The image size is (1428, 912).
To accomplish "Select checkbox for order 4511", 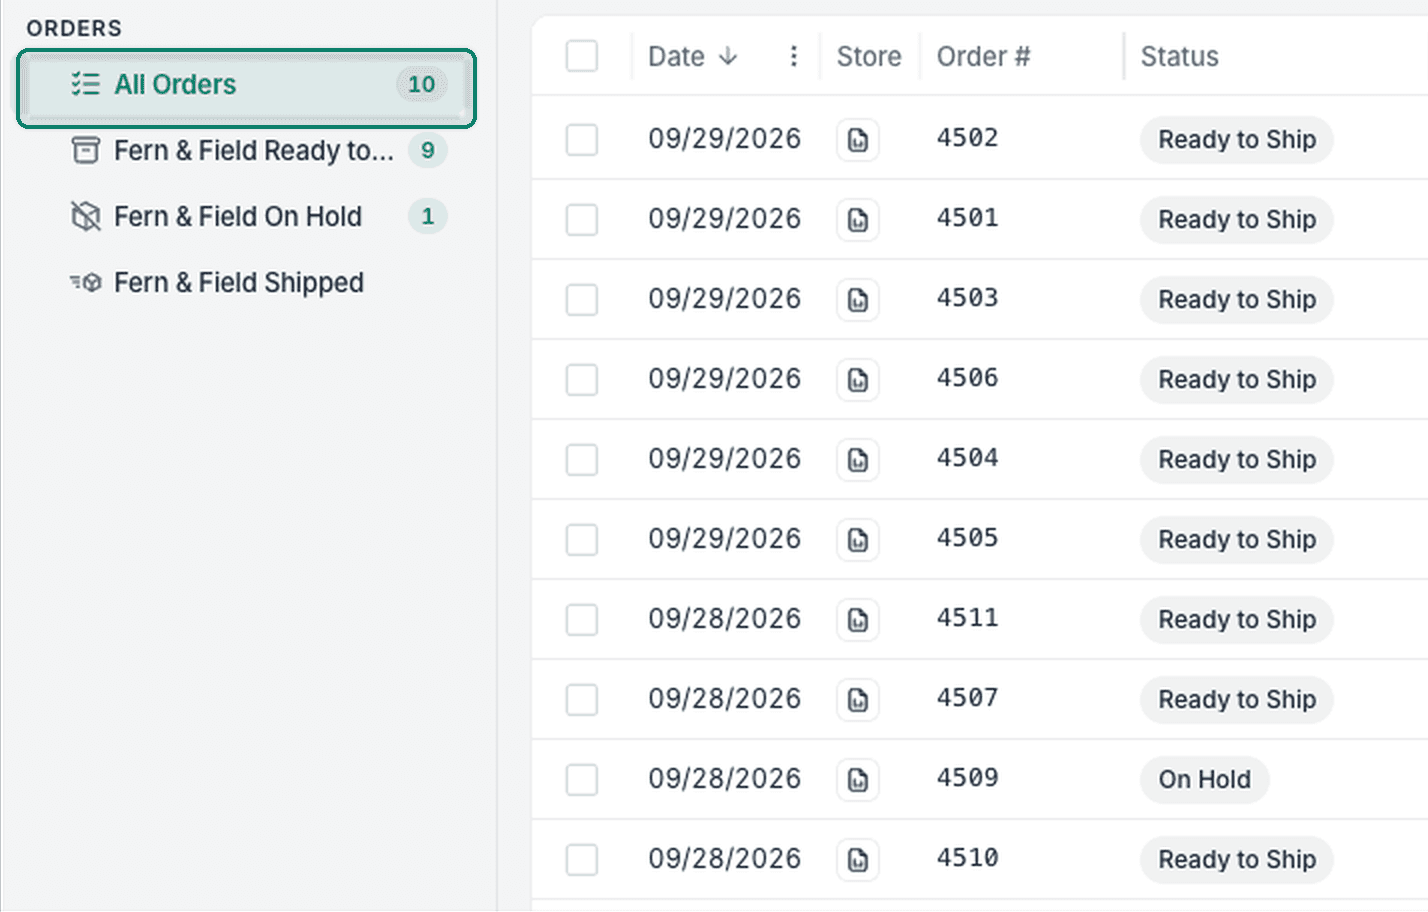I will coord(582,620).
